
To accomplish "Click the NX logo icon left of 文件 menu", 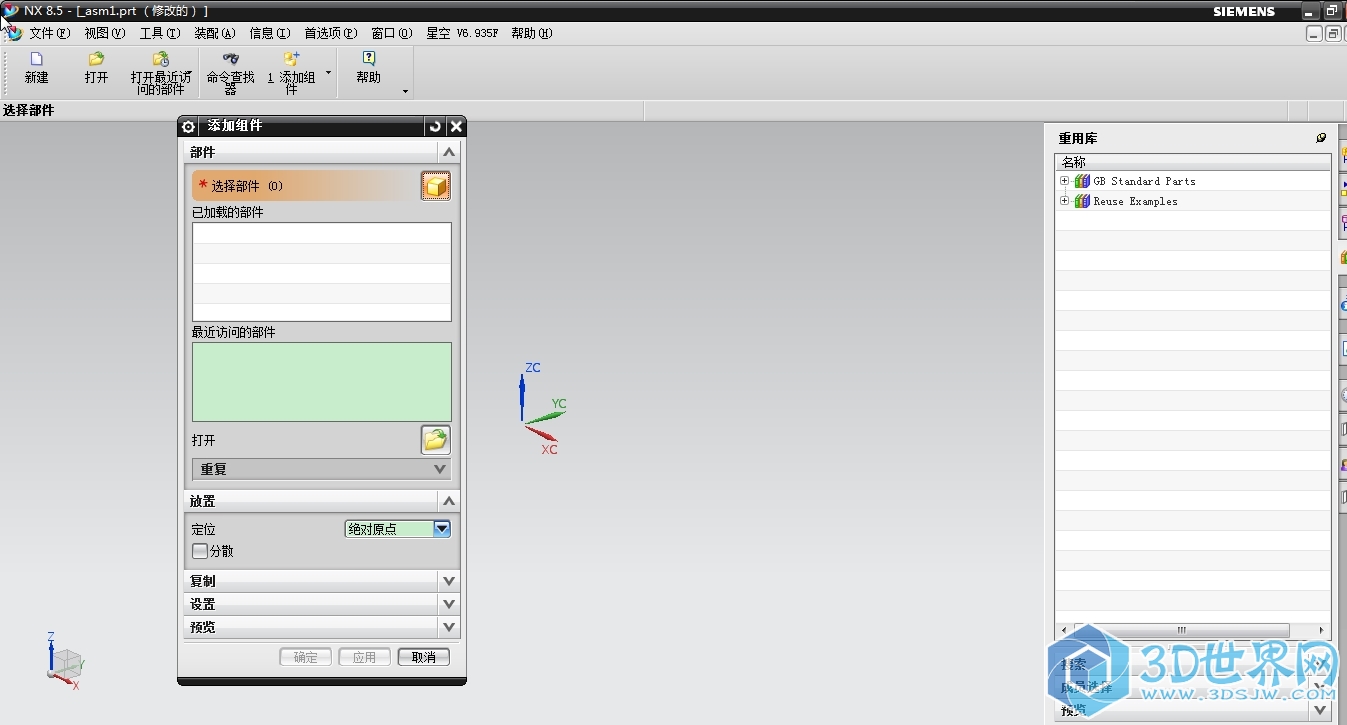I will [14, 33].
